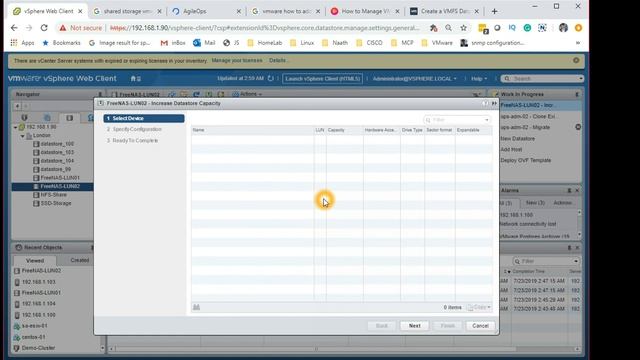640x360 pixels.
Task: Click the navigator back arrow
Action: (18, 106)
